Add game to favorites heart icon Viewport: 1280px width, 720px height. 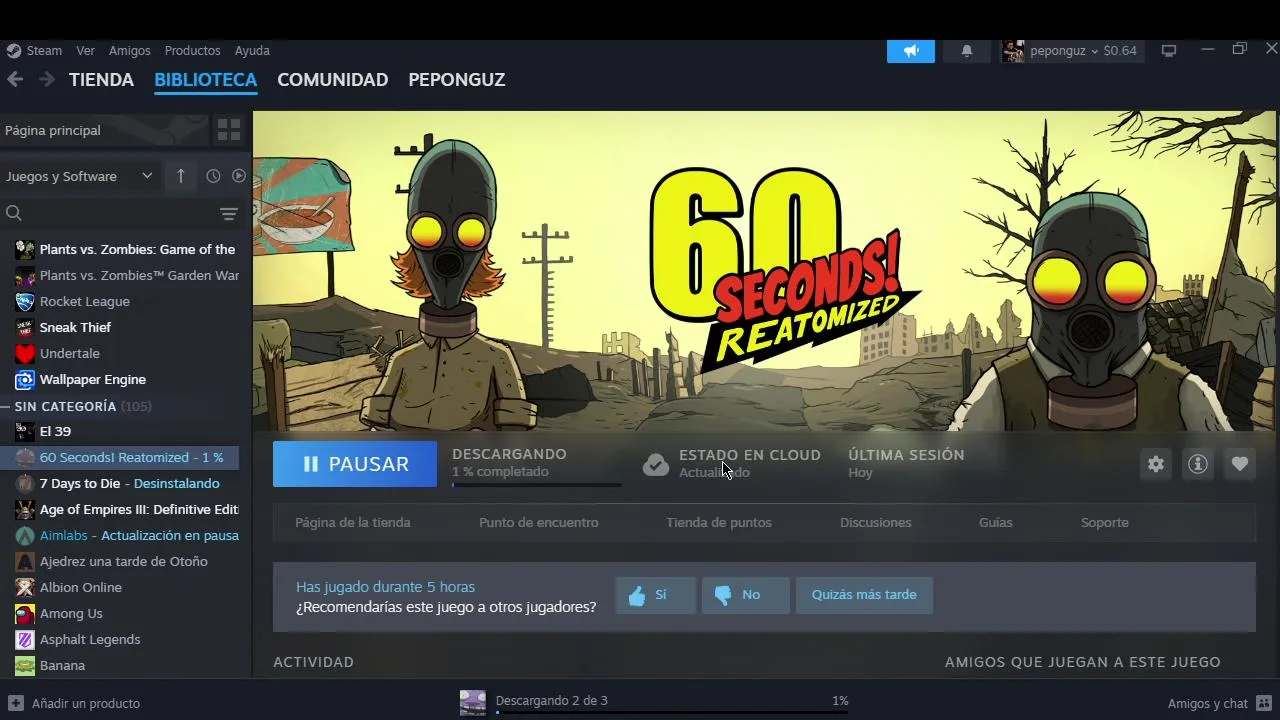(x=1240, y=464)
